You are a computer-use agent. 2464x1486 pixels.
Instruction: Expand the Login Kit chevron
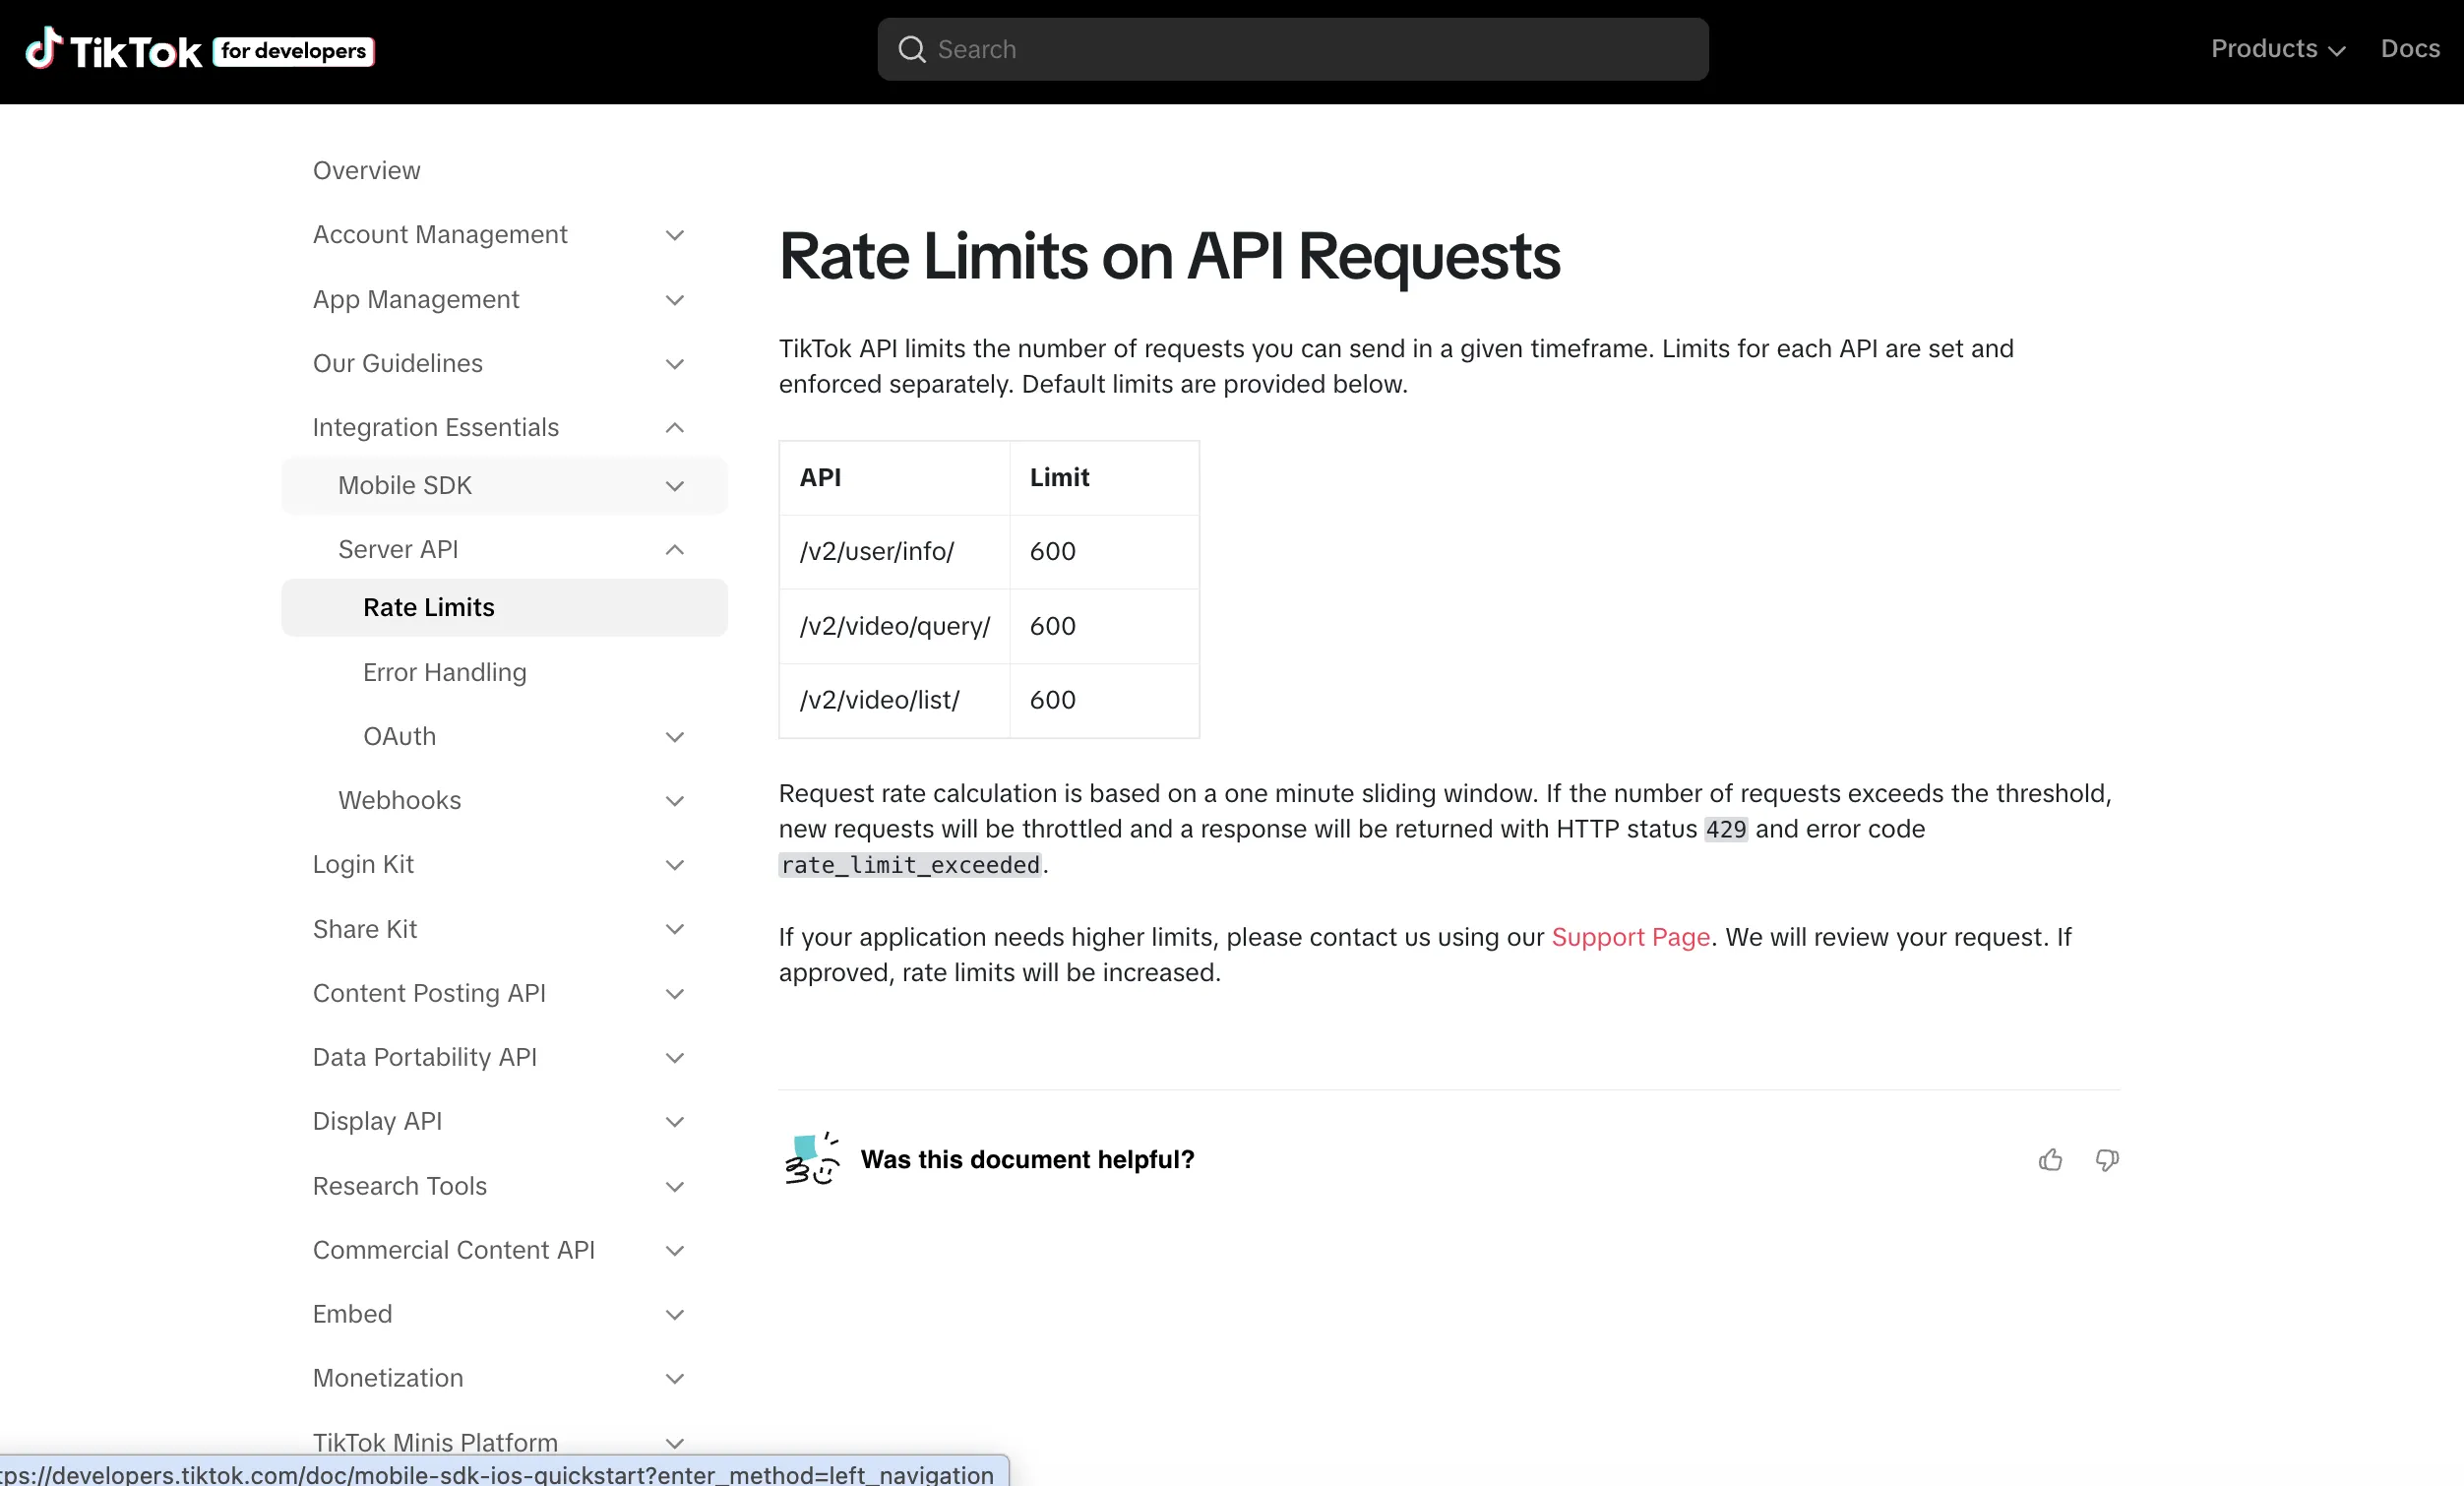(x=675, y=865)
